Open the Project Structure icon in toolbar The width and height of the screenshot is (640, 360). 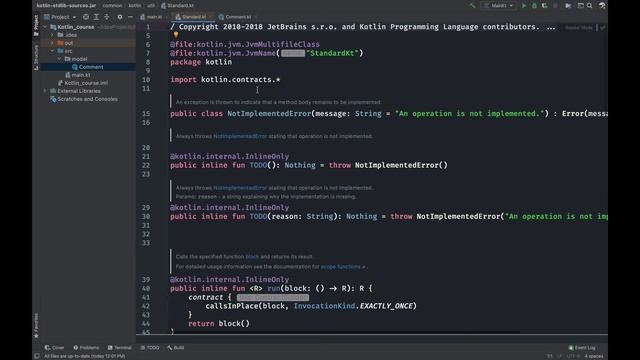coord(580,6)
